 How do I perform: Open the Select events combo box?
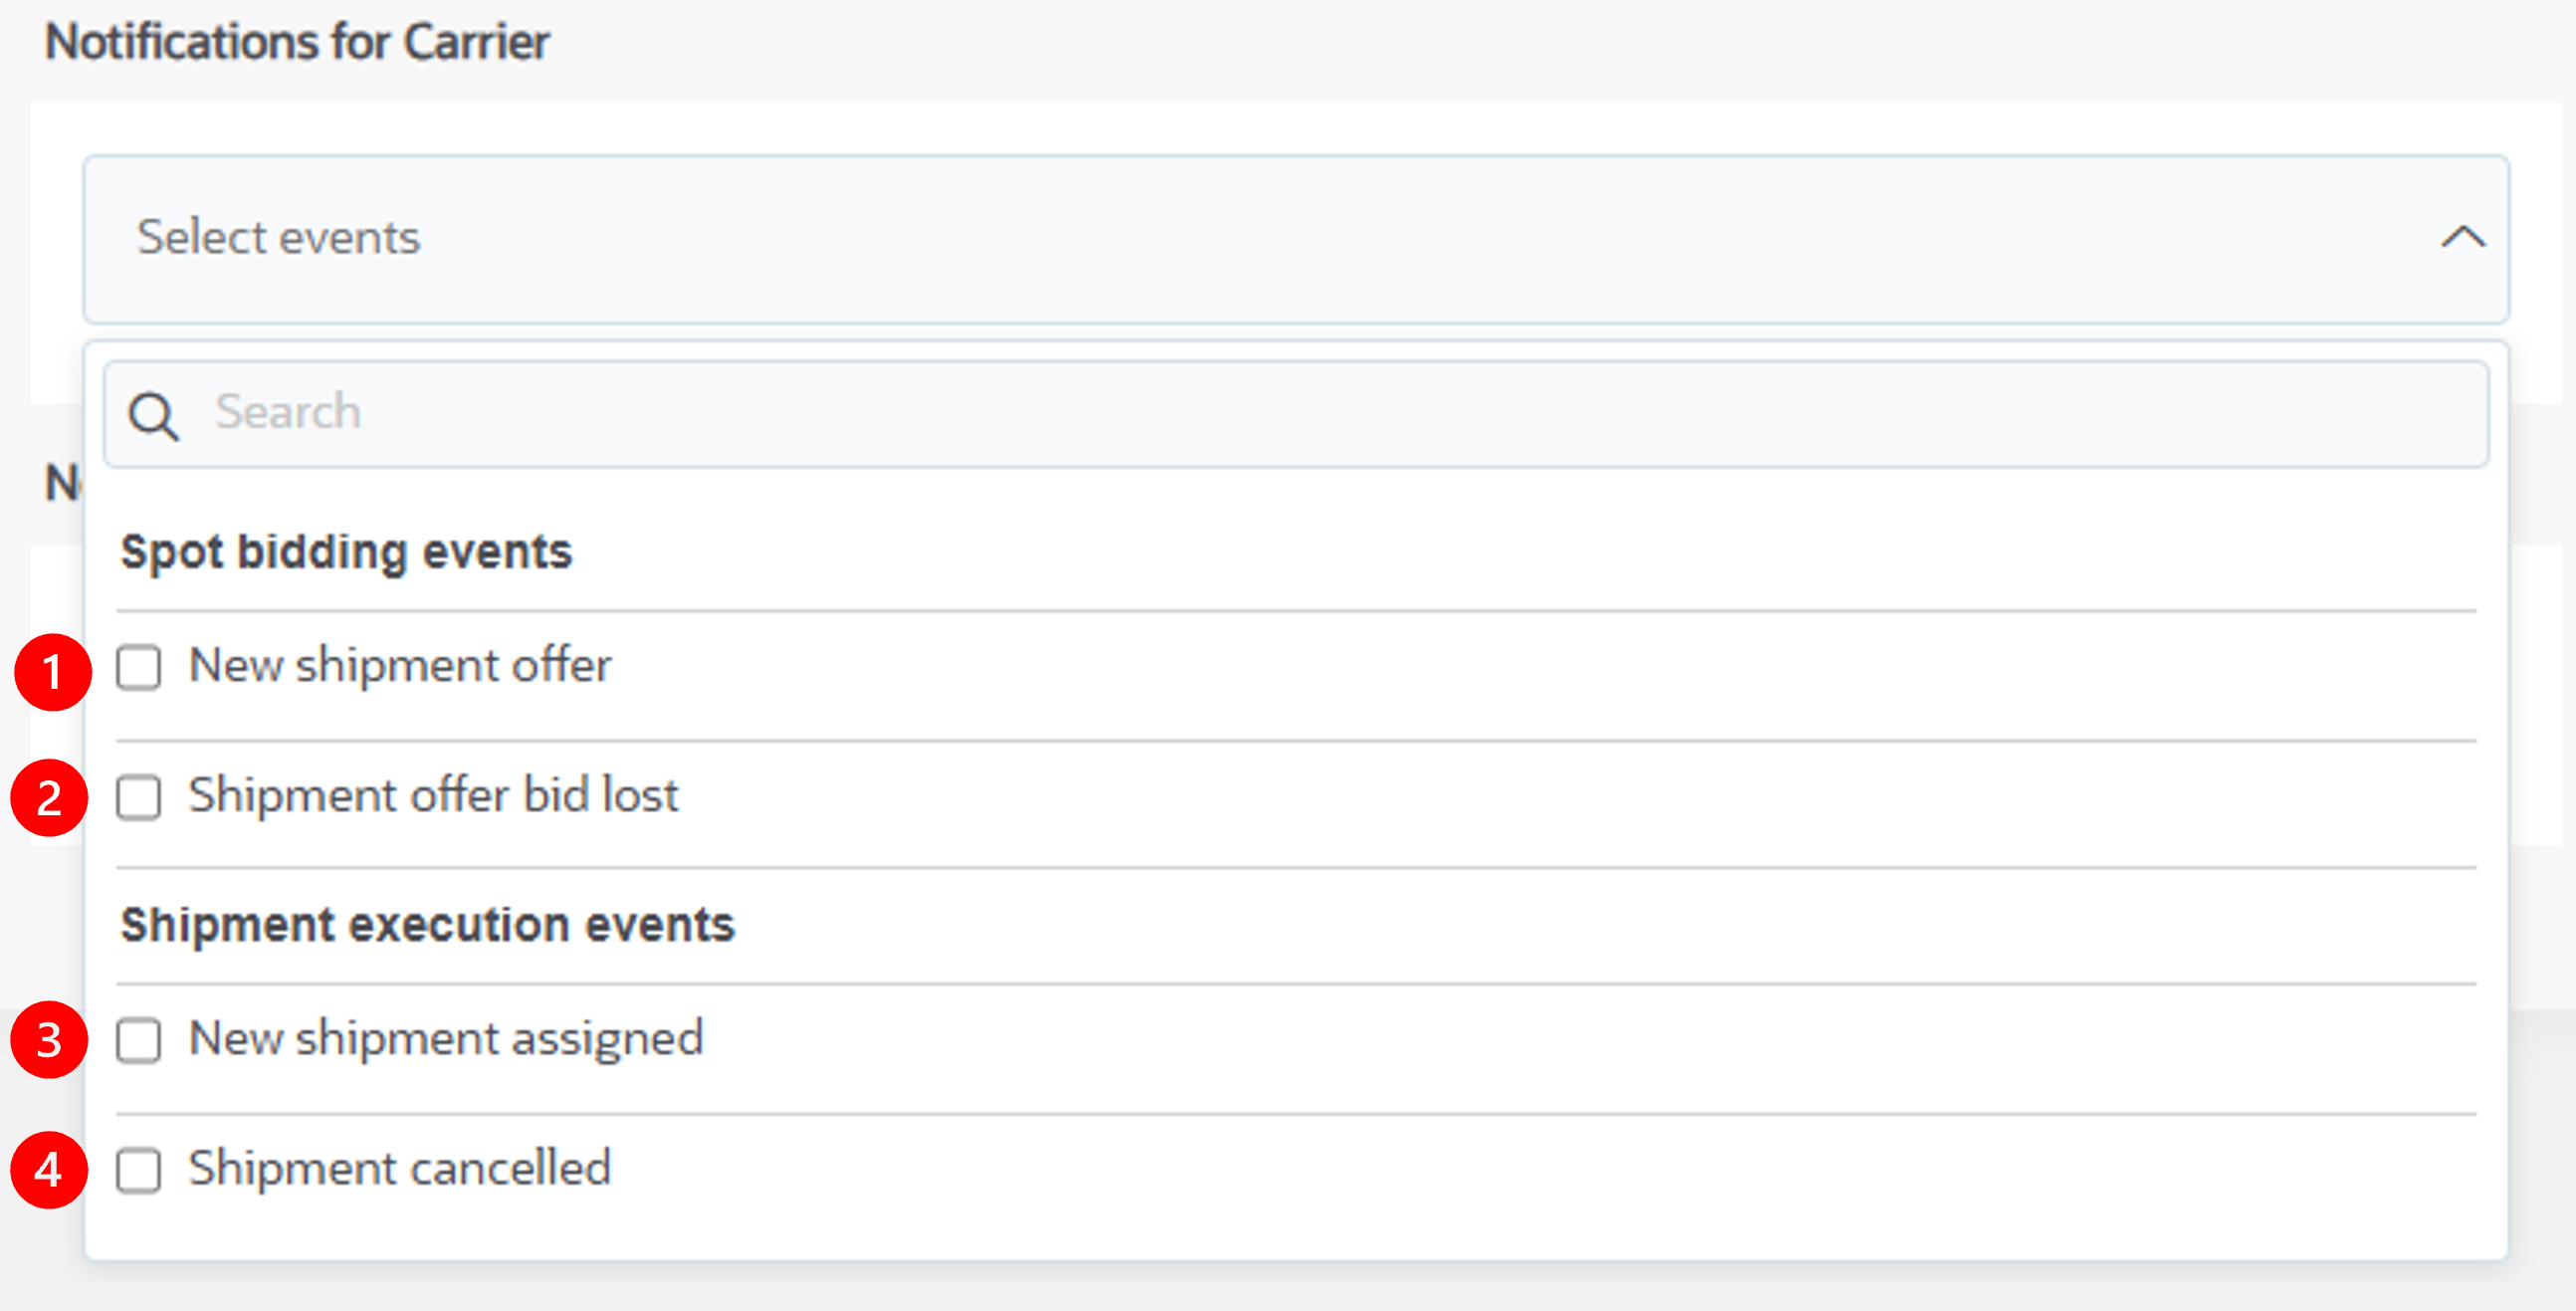click(1296, 239)
